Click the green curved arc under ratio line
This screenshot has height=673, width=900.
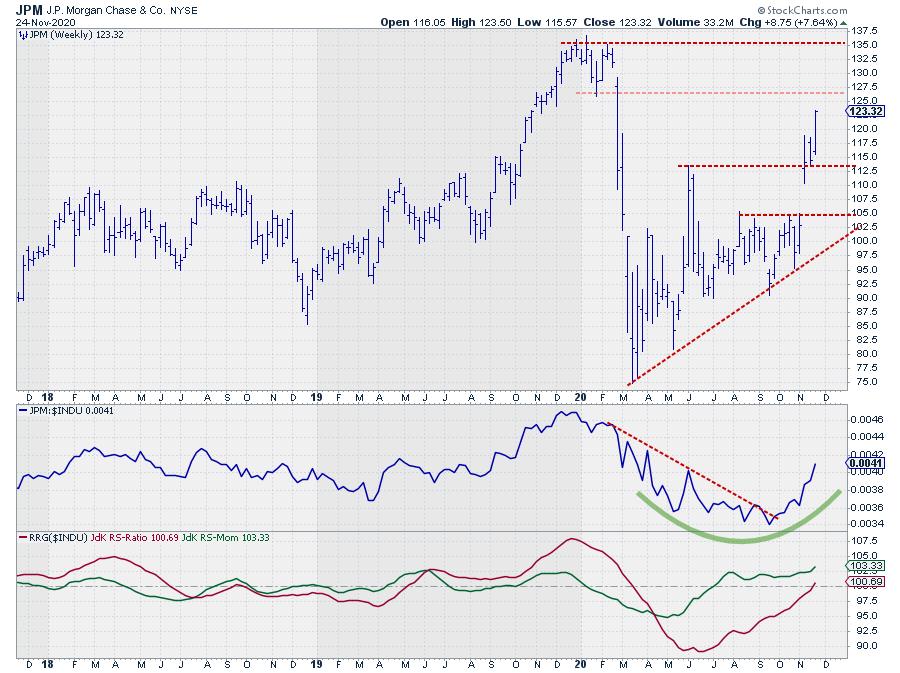738,539
